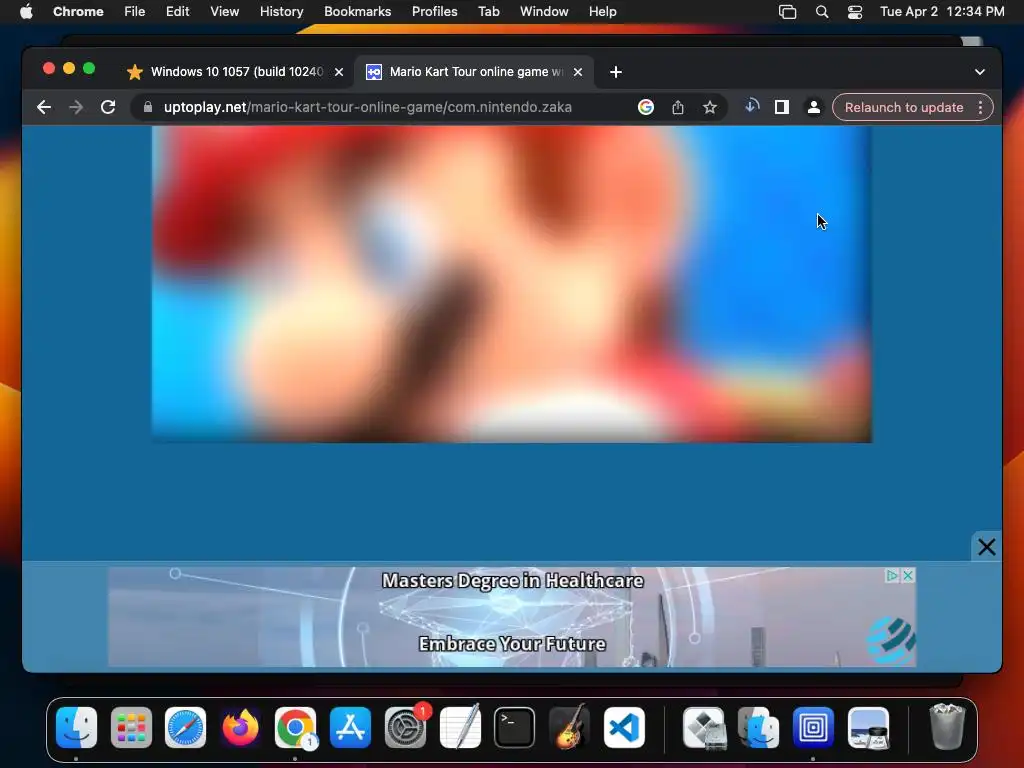Open Control Center in menu bar
The width and height of the screenshot is (1024, 768).
pos(855,12)
